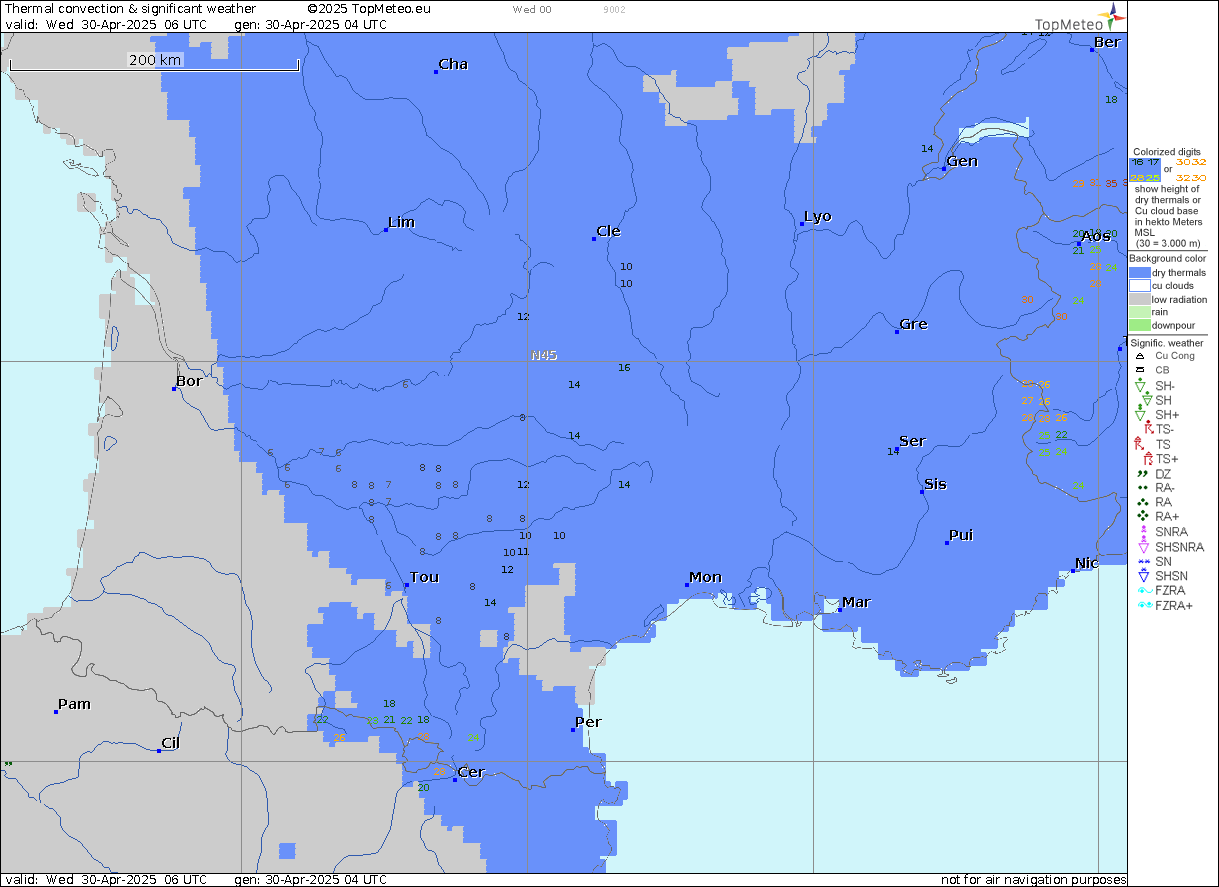This screenshot has height=887, width=1219.
Task: Click the 'Background color' legend heading
Action: 1167,258
